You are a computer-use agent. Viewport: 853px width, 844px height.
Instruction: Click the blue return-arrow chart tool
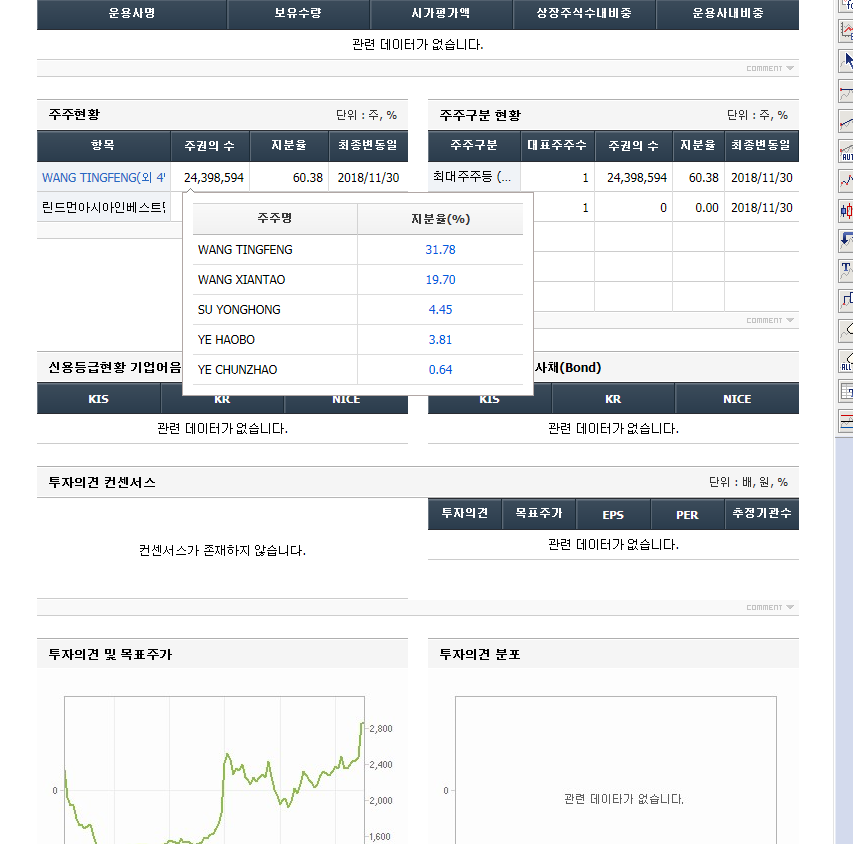coord(846,240)
